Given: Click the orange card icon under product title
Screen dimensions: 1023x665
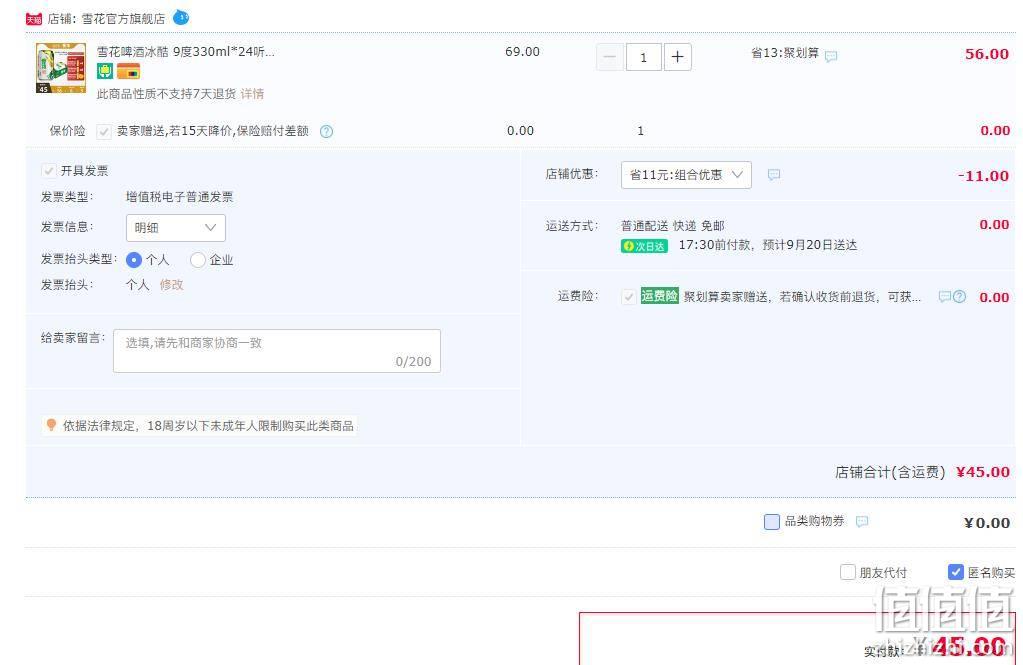Looking at the screenshot, I should (129, 71).
